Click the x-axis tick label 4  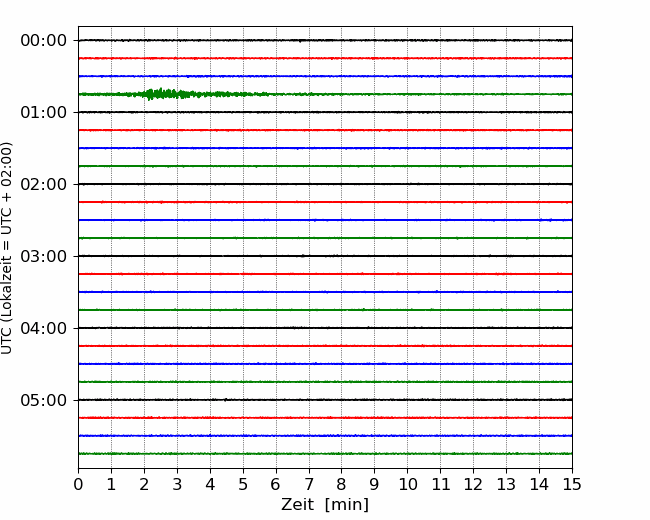(x=210, y=484)
